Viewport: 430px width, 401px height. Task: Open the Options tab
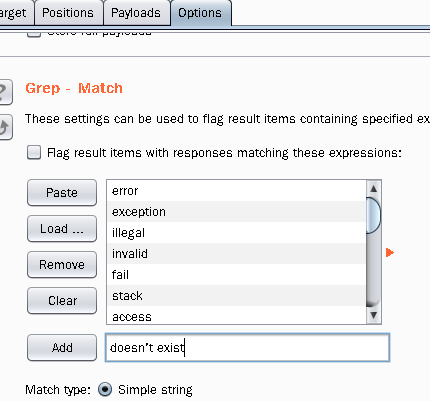[x=200, y=13]
